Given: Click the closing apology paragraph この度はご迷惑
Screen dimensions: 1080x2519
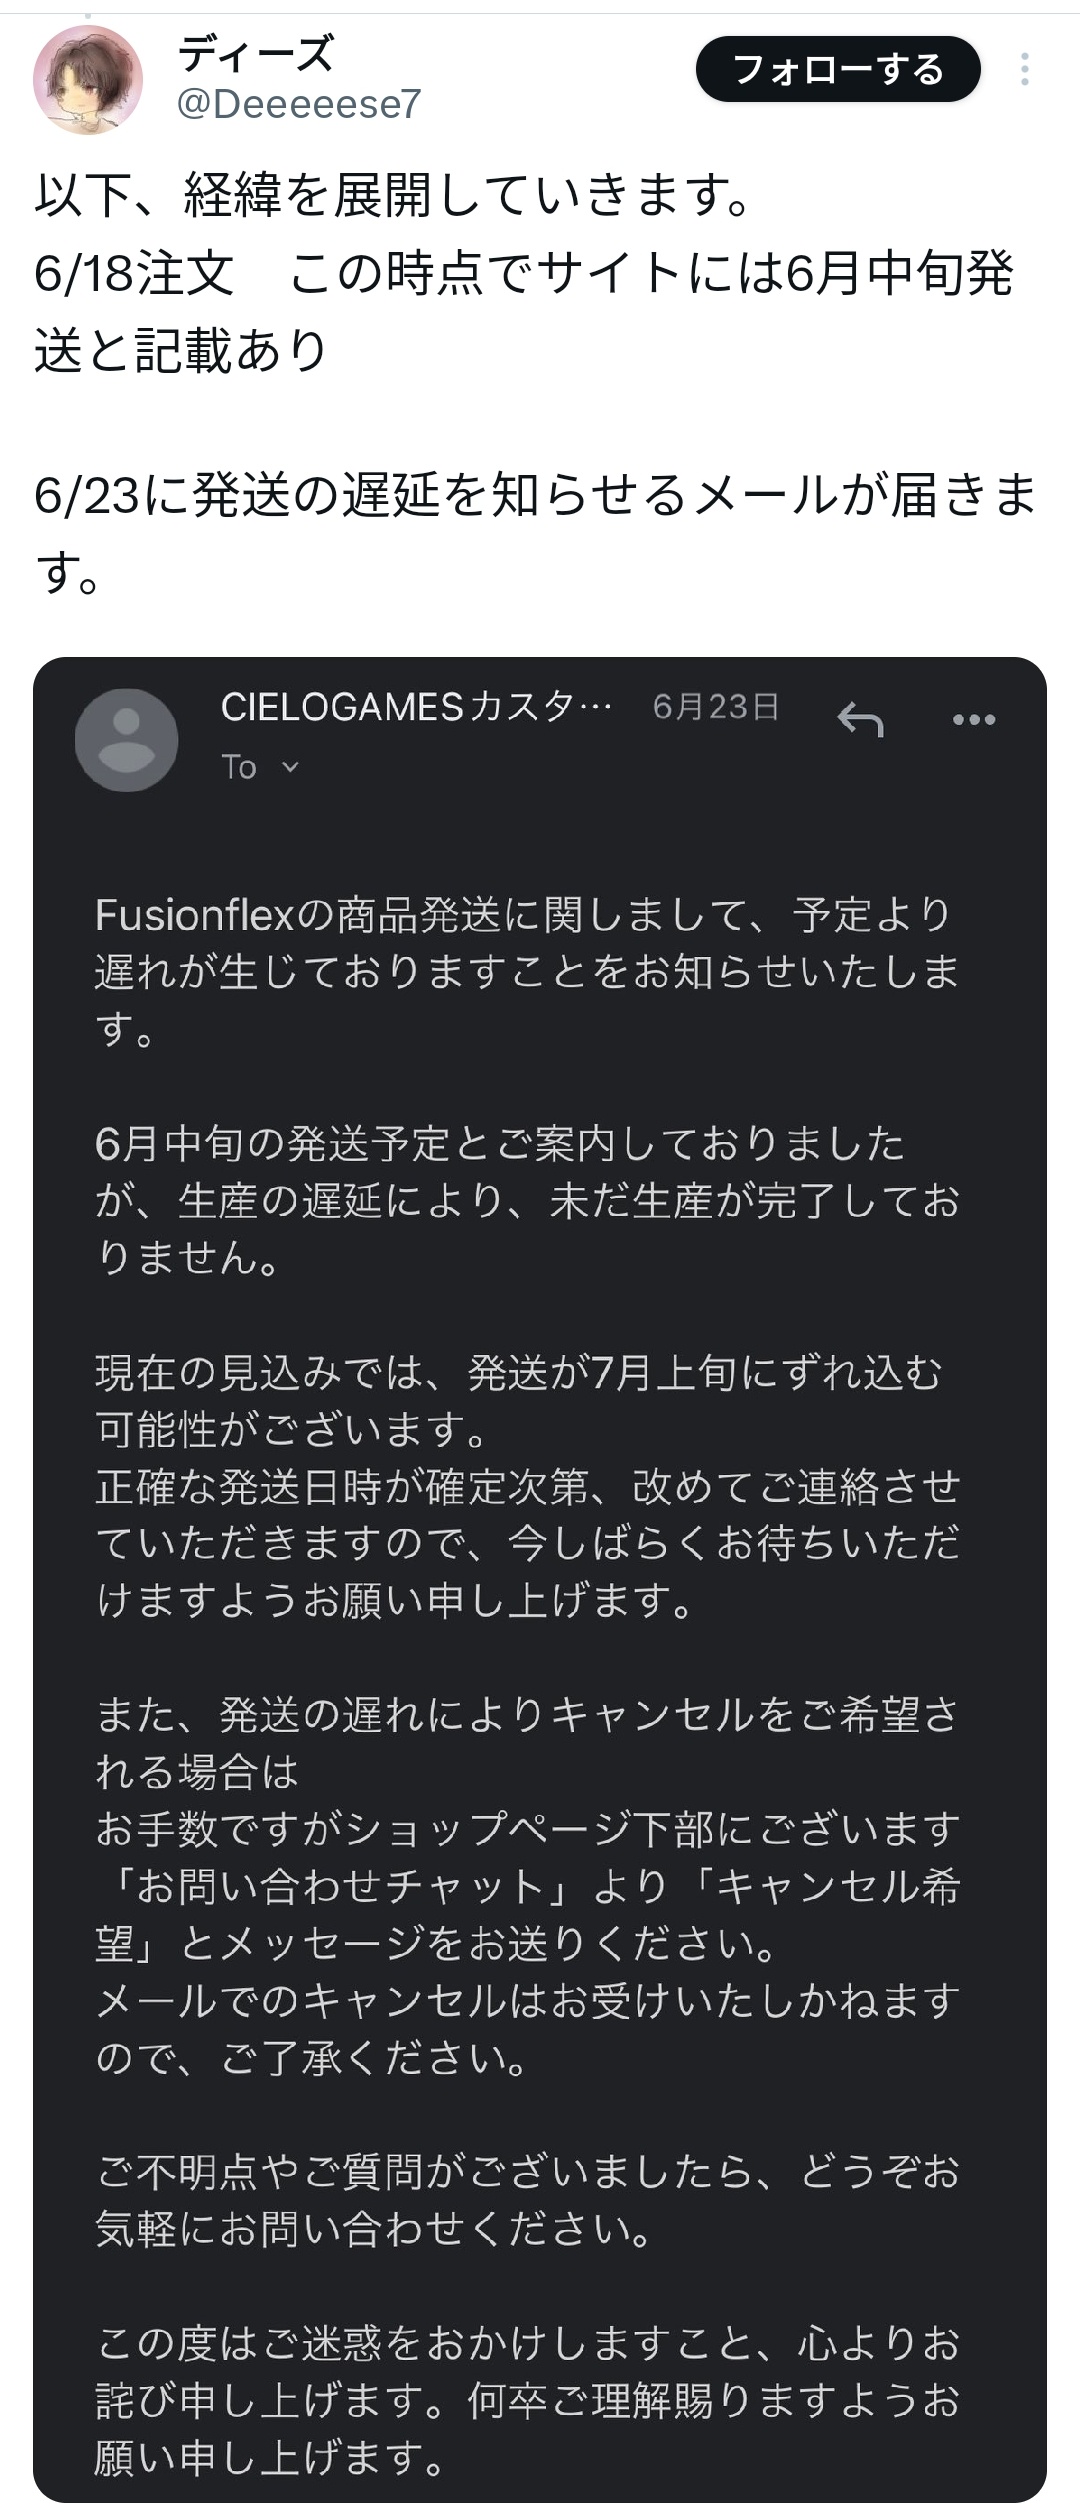Looking at the screenshot, I should pos(526,2400).
